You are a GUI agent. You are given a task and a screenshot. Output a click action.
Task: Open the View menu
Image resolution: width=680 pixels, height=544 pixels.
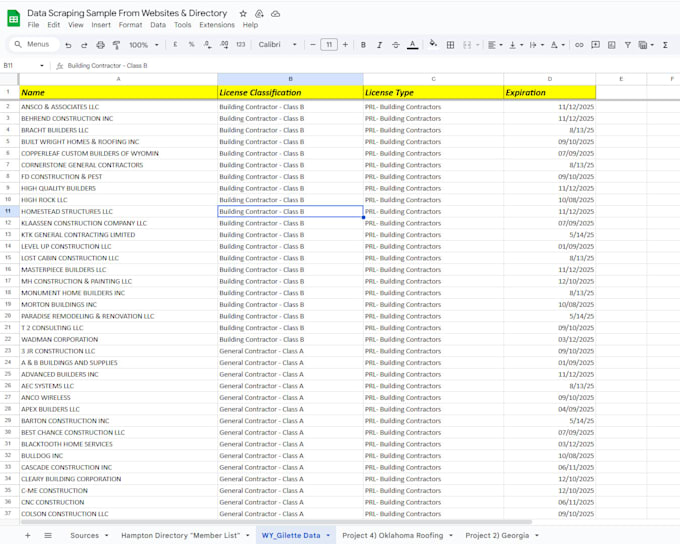click(75, 25)
